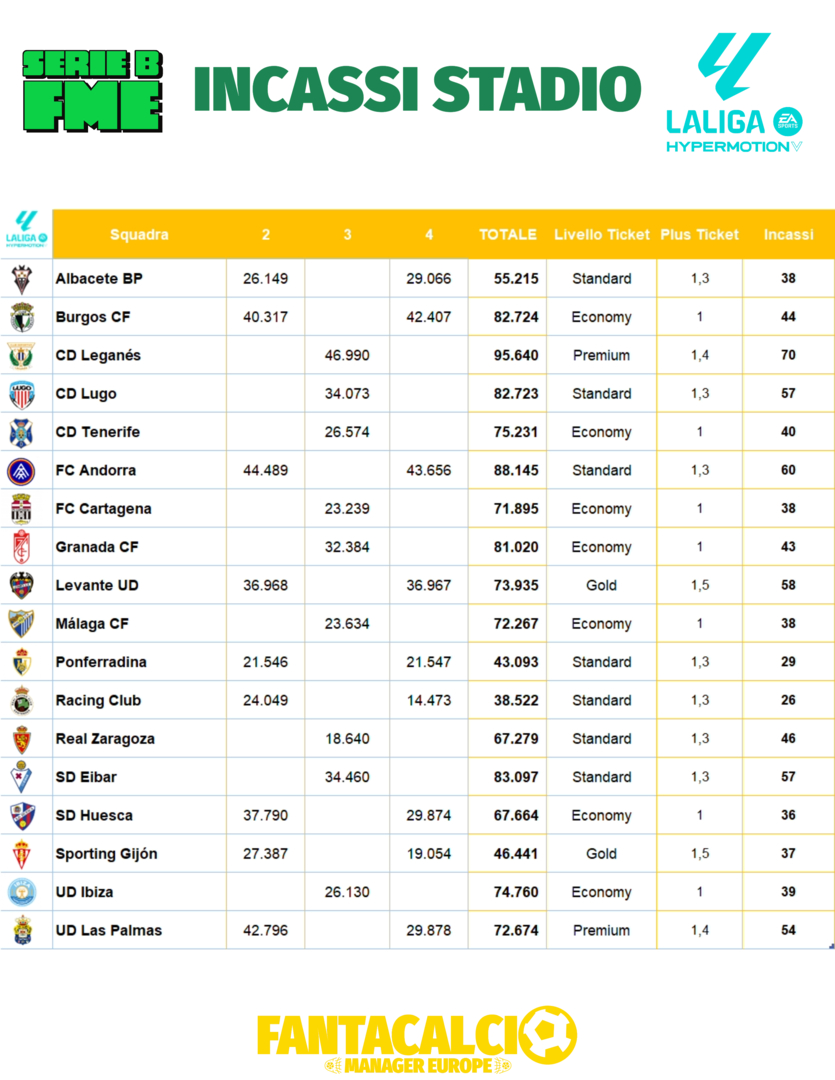Viewport: 835px width, 1080px height.
Task: Click the Levante UD club crest
Action: click(x=22, y=585)
